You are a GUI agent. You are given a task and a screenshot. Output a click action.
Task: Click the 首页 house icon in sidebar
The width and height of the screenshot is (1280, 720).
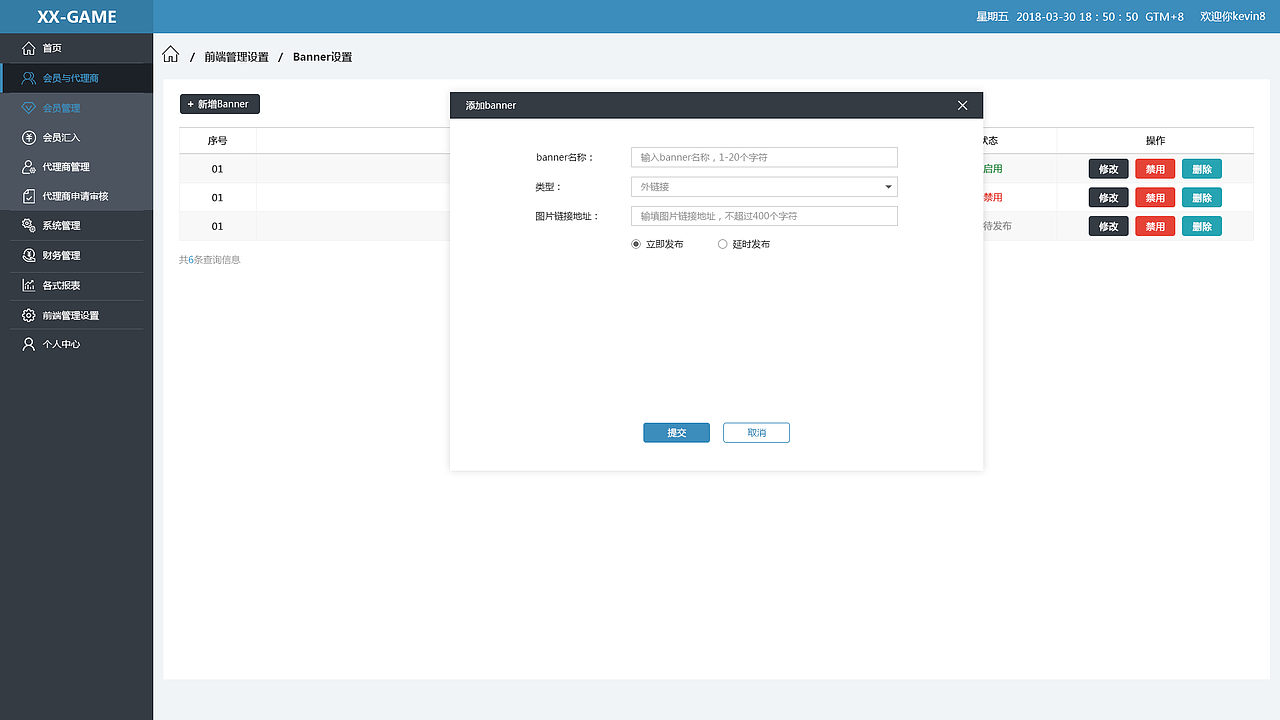(x=28, y=48)
